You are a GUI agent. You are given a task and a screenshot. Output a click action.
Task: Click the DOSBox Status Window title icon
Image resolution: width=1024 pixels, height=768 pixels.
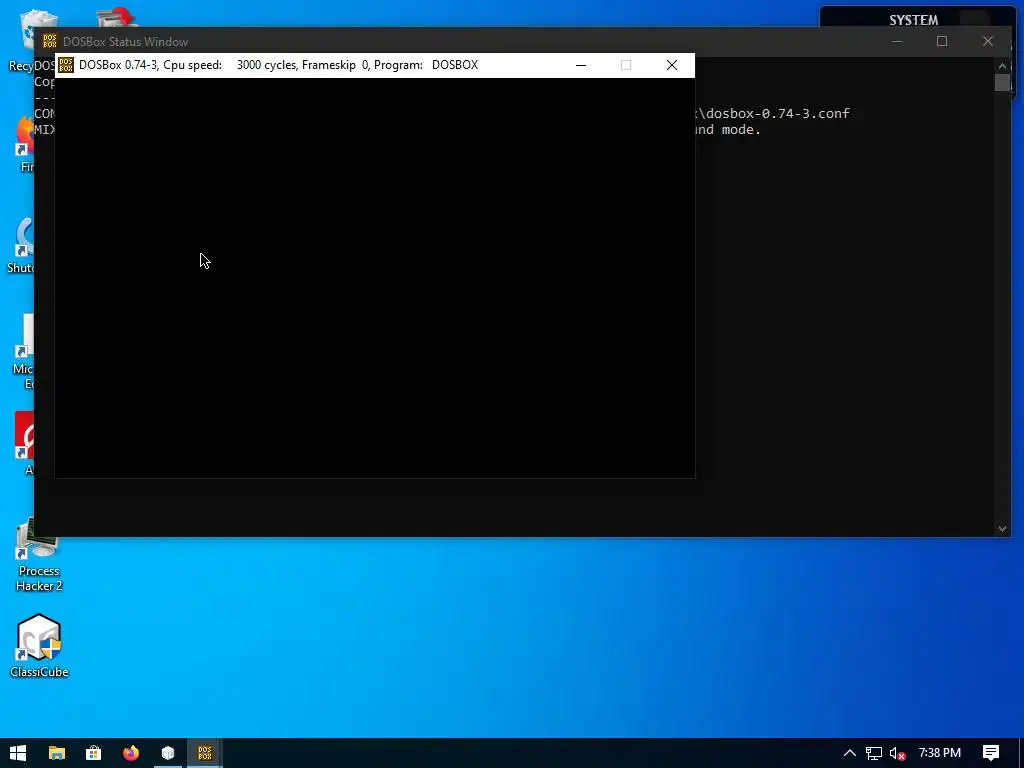click(50, 41)
